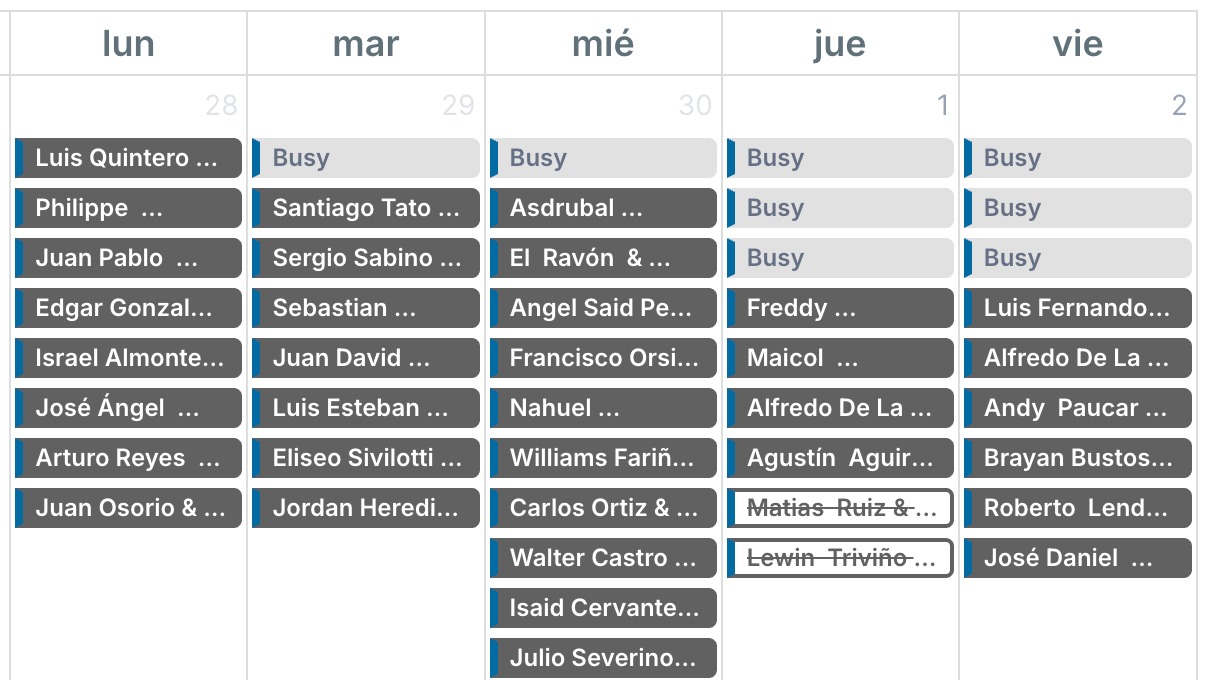Open the Luis Quintero event on Monday
The width and height of the screenshot is (1206, 680).
pos(128,158)
